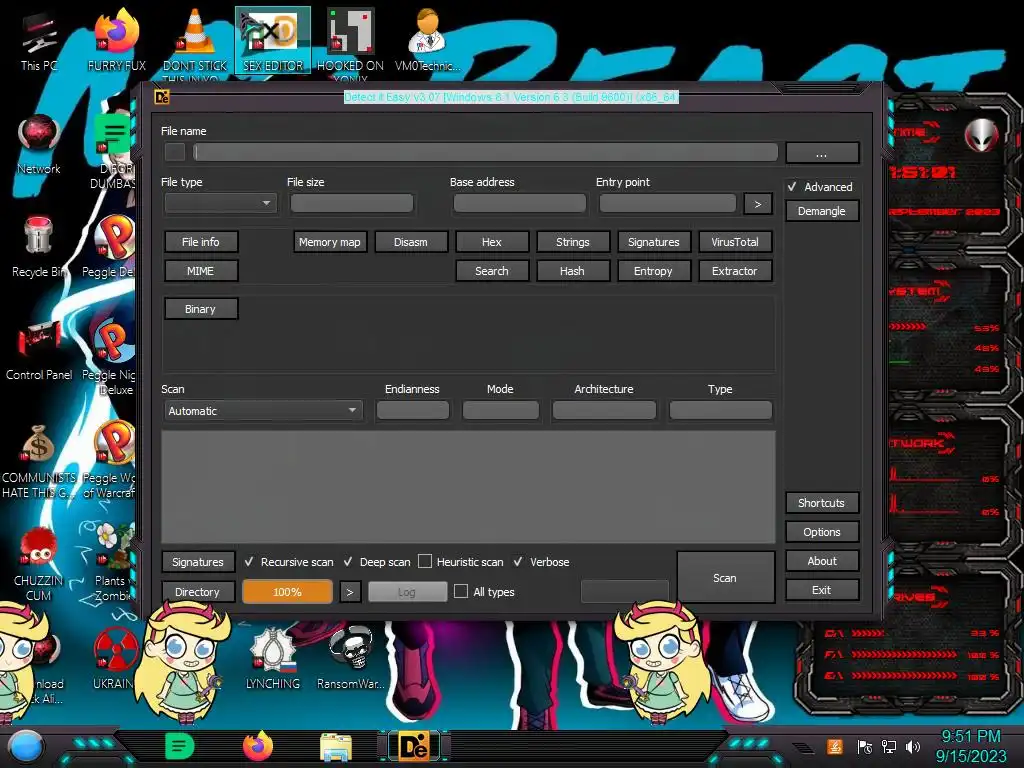The height and width of the screenshot is (768, 1024).
Task: Open COMMUNISTS HATE THIS money bag icon
Action: (39, 460)
